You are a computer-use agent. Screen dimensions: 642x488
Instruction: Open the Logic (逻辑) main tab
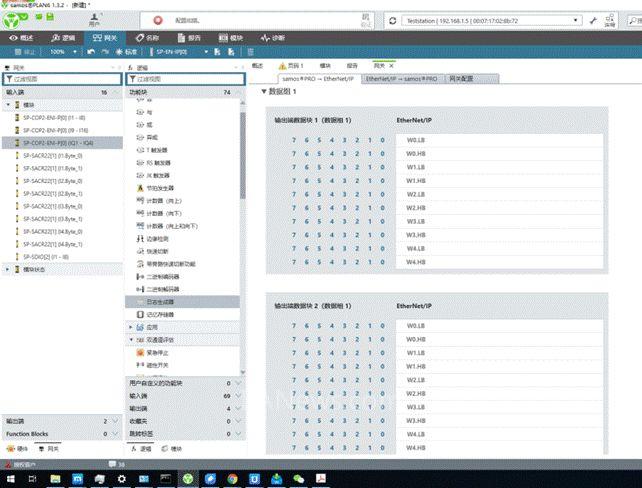pyautogui.click(x=63, y=38)
